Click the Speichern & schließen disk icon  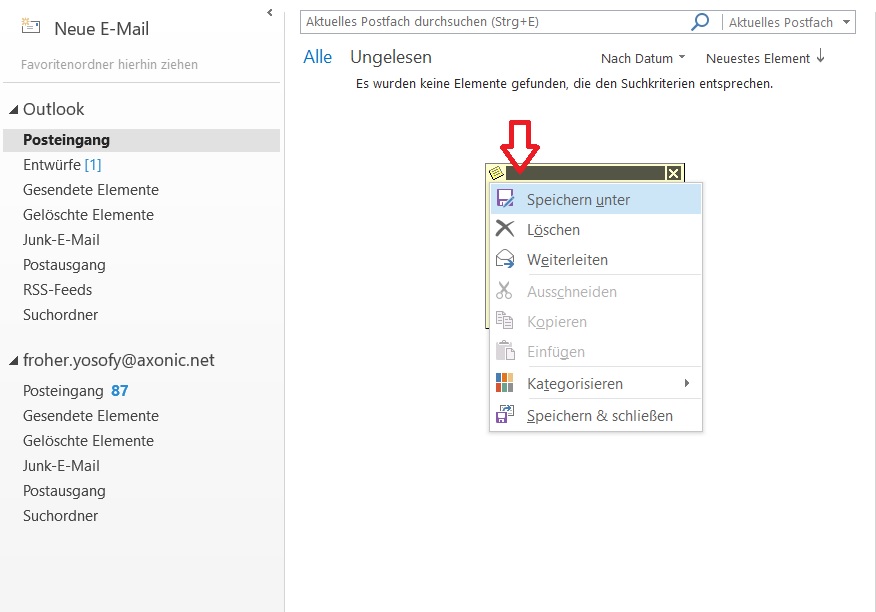pos(505,415)
